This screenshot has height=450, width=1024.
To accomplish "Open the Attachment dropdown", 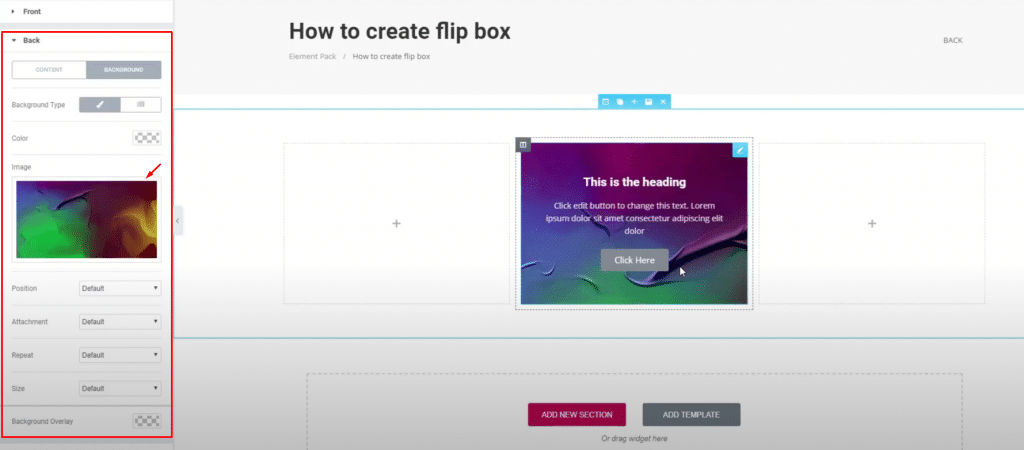I will pos(119,322).
